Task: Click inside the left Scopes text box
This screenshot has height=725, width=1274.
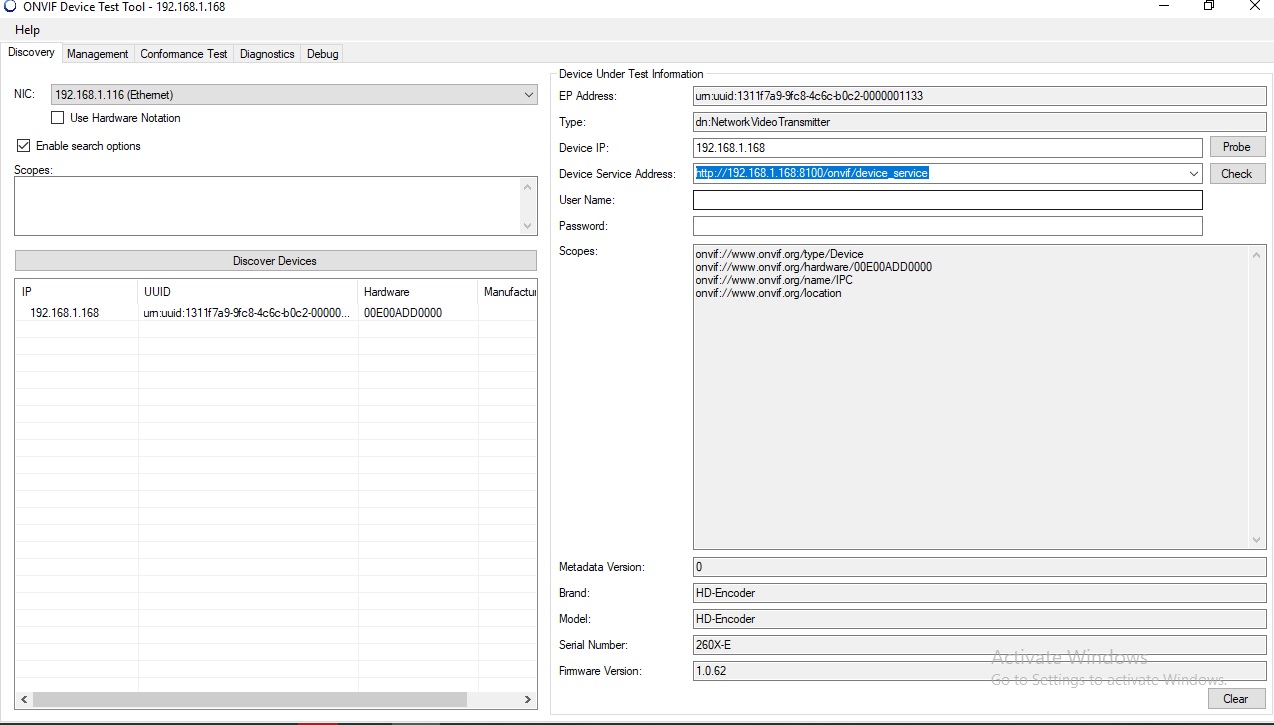Action: coord(268,207)
